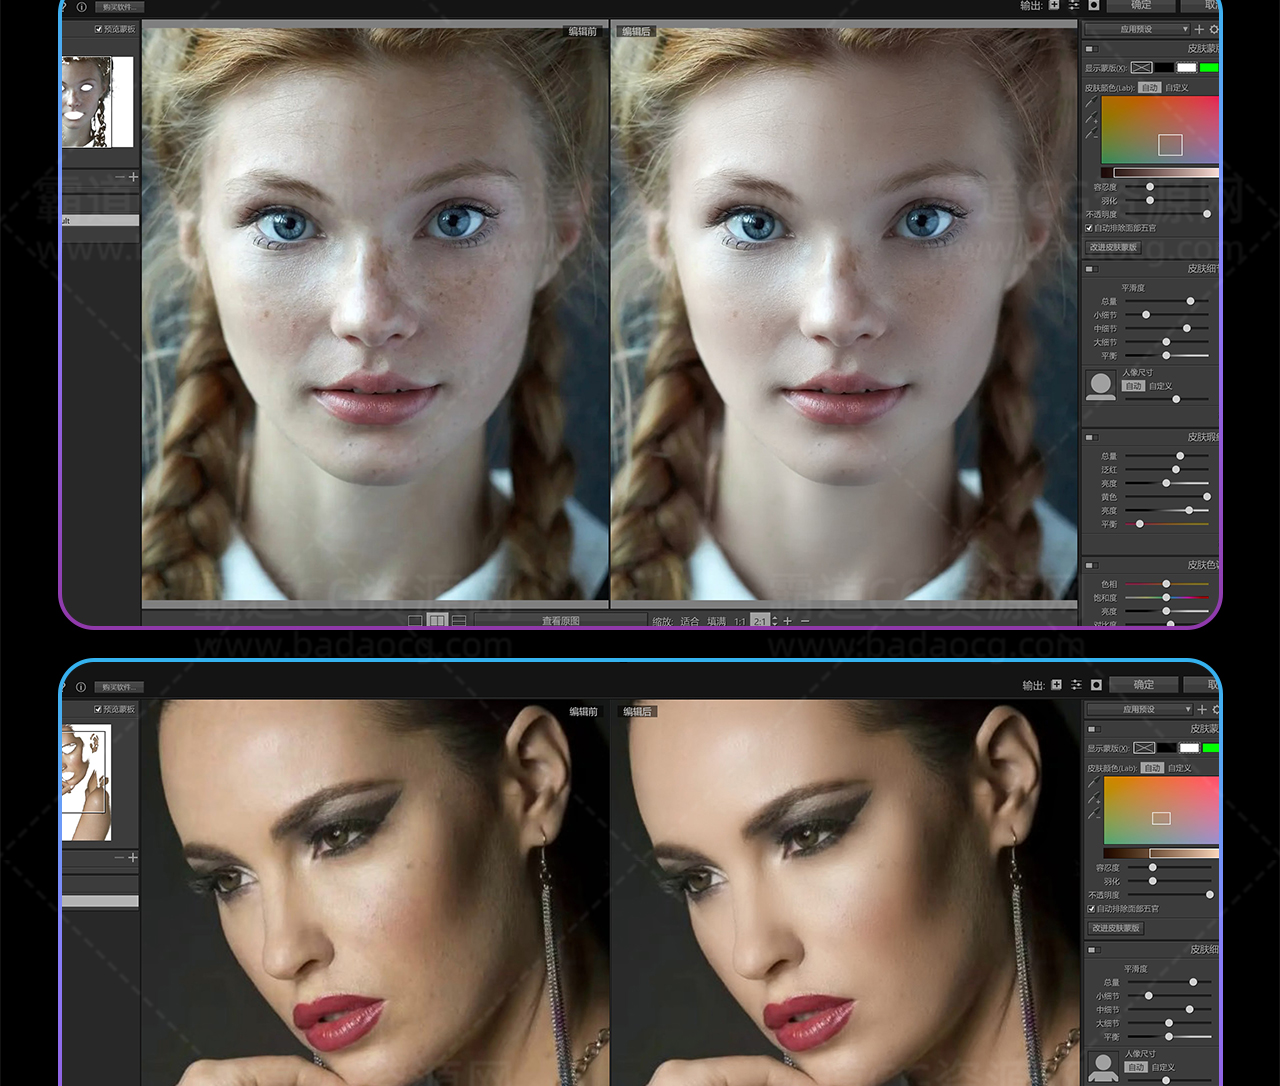Uncheck 预览蒙板 in the brunette window
This screenshot has height=1086, width=1280.
pyautogui.click(x=98, y=709)
